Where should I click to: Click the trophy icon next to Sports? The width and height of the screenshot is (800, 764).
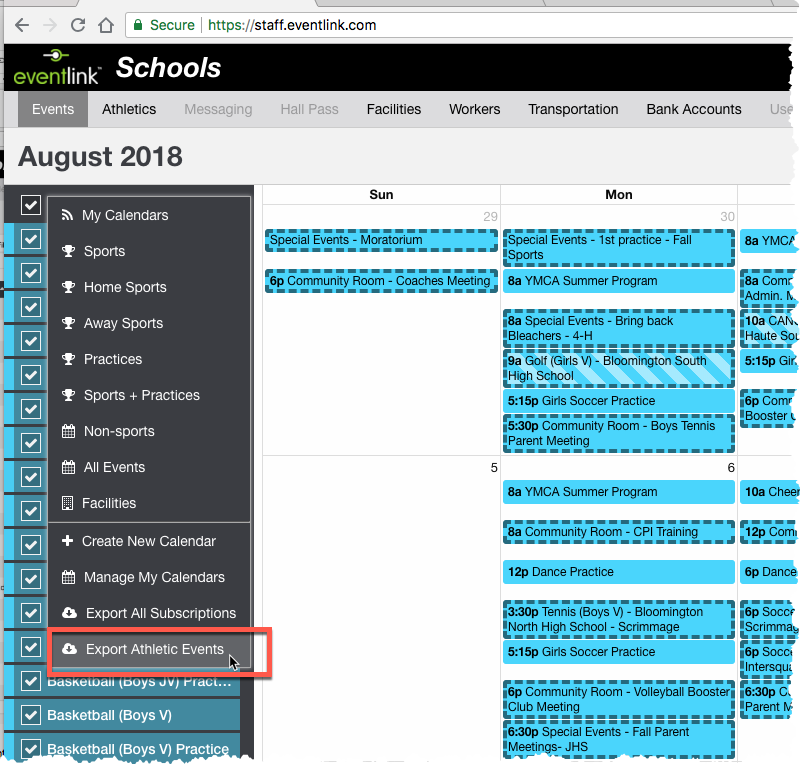click(x=68, y=251)
